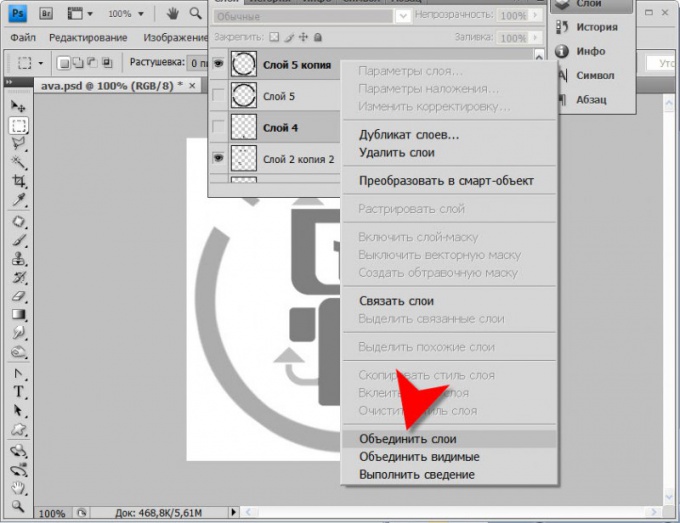Select the Healing Brush tool
Image resolution: width=680 pixels, height=523 pixels.
click(18, 222)
